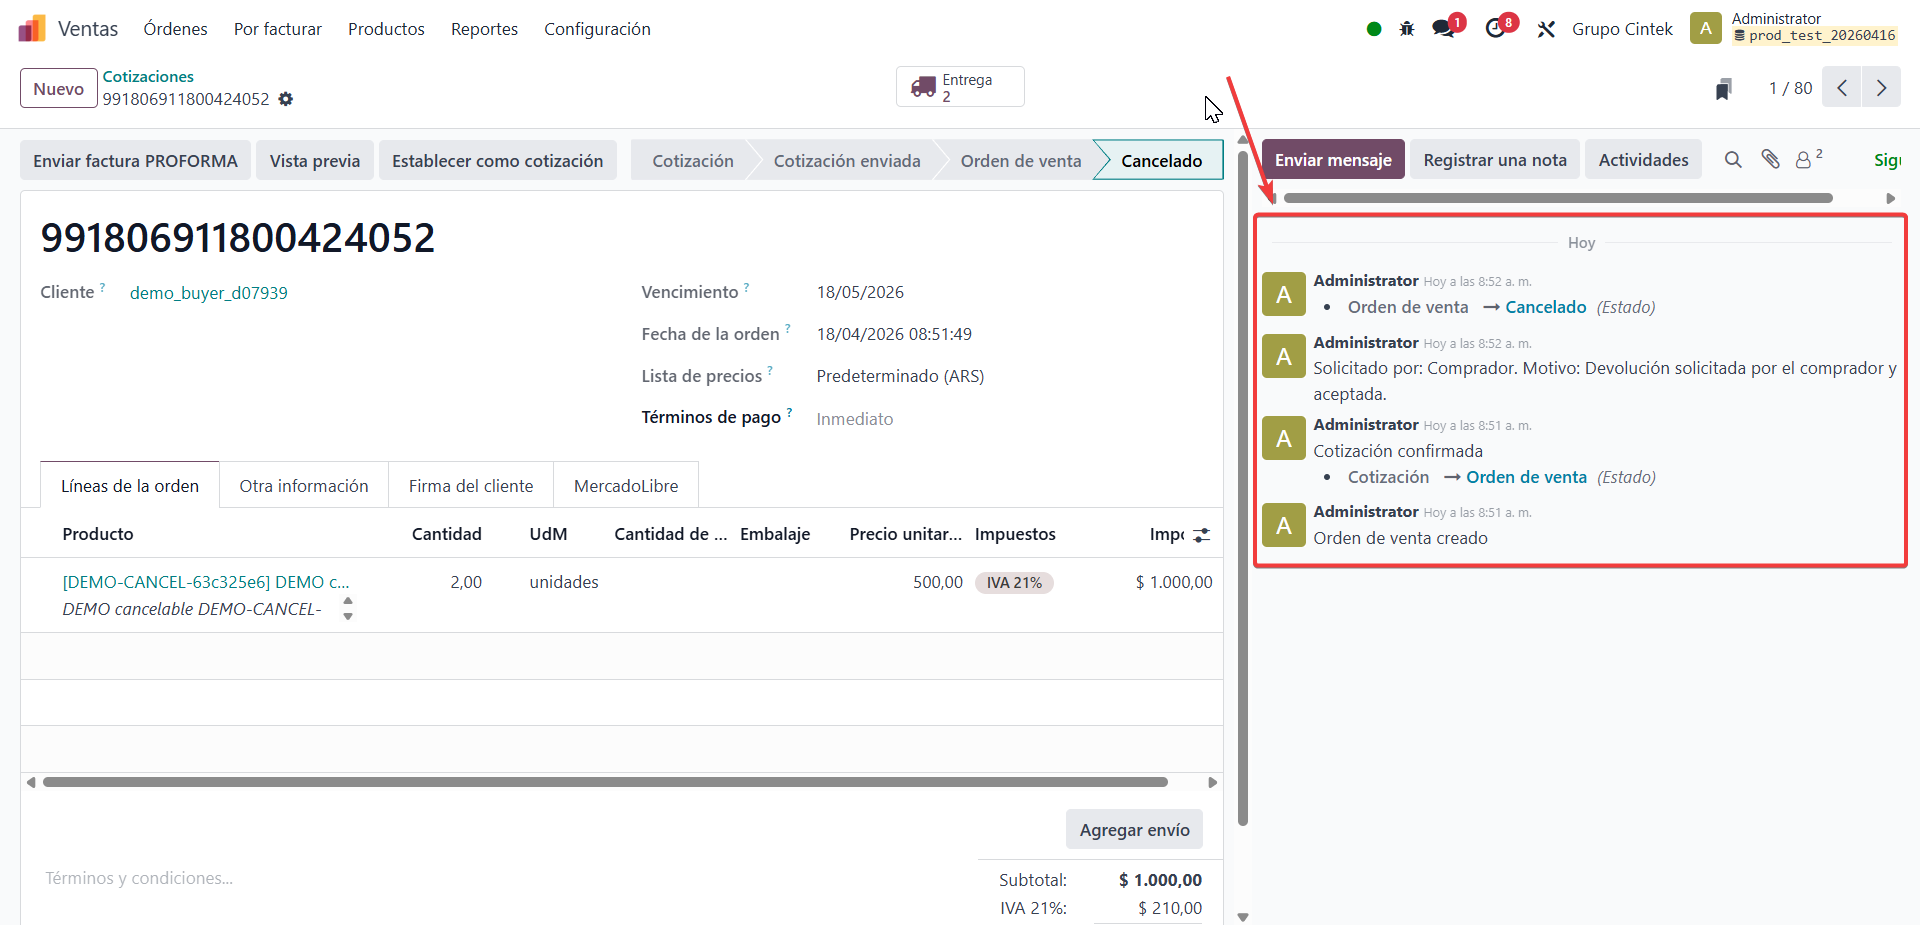Click the Vista previa button
Screen dimensions: 1920x925
pyautogui.click(x=315, y=160)
